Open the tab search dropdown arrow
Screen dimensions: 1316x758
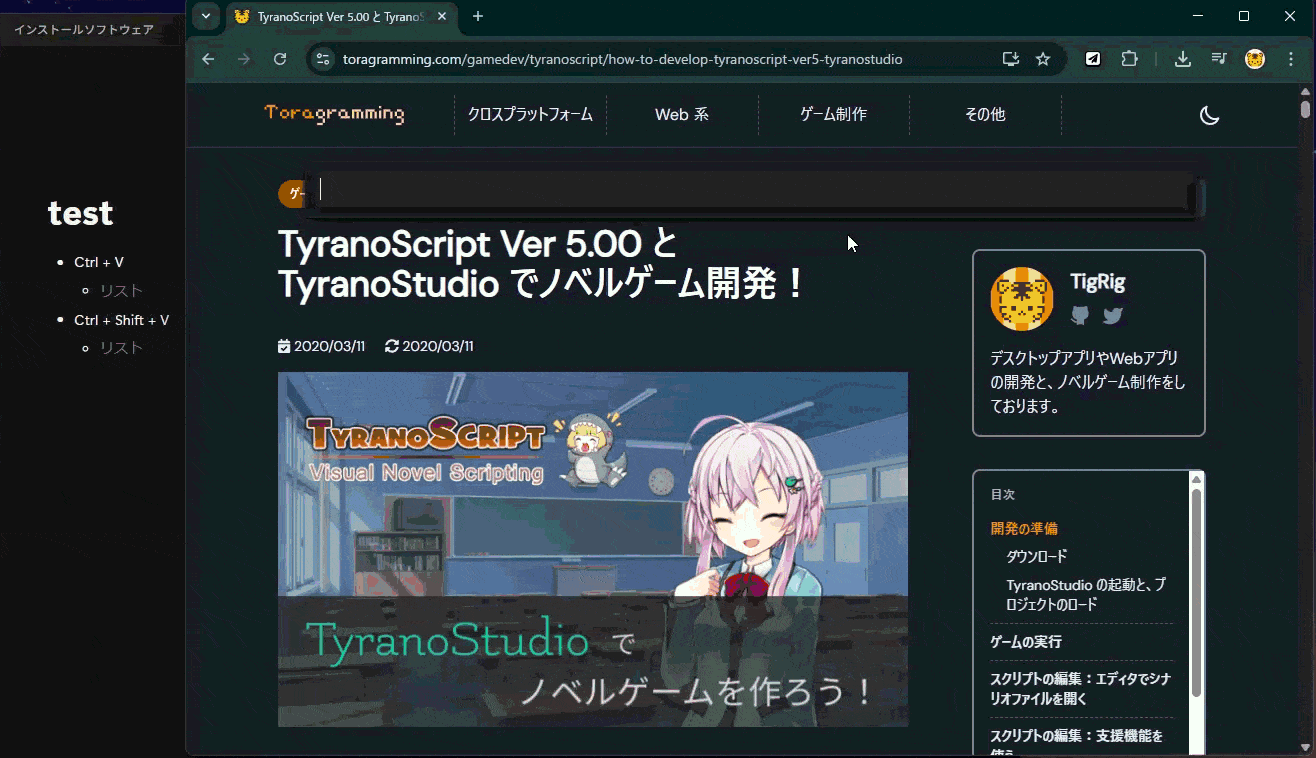coord(205,16)
